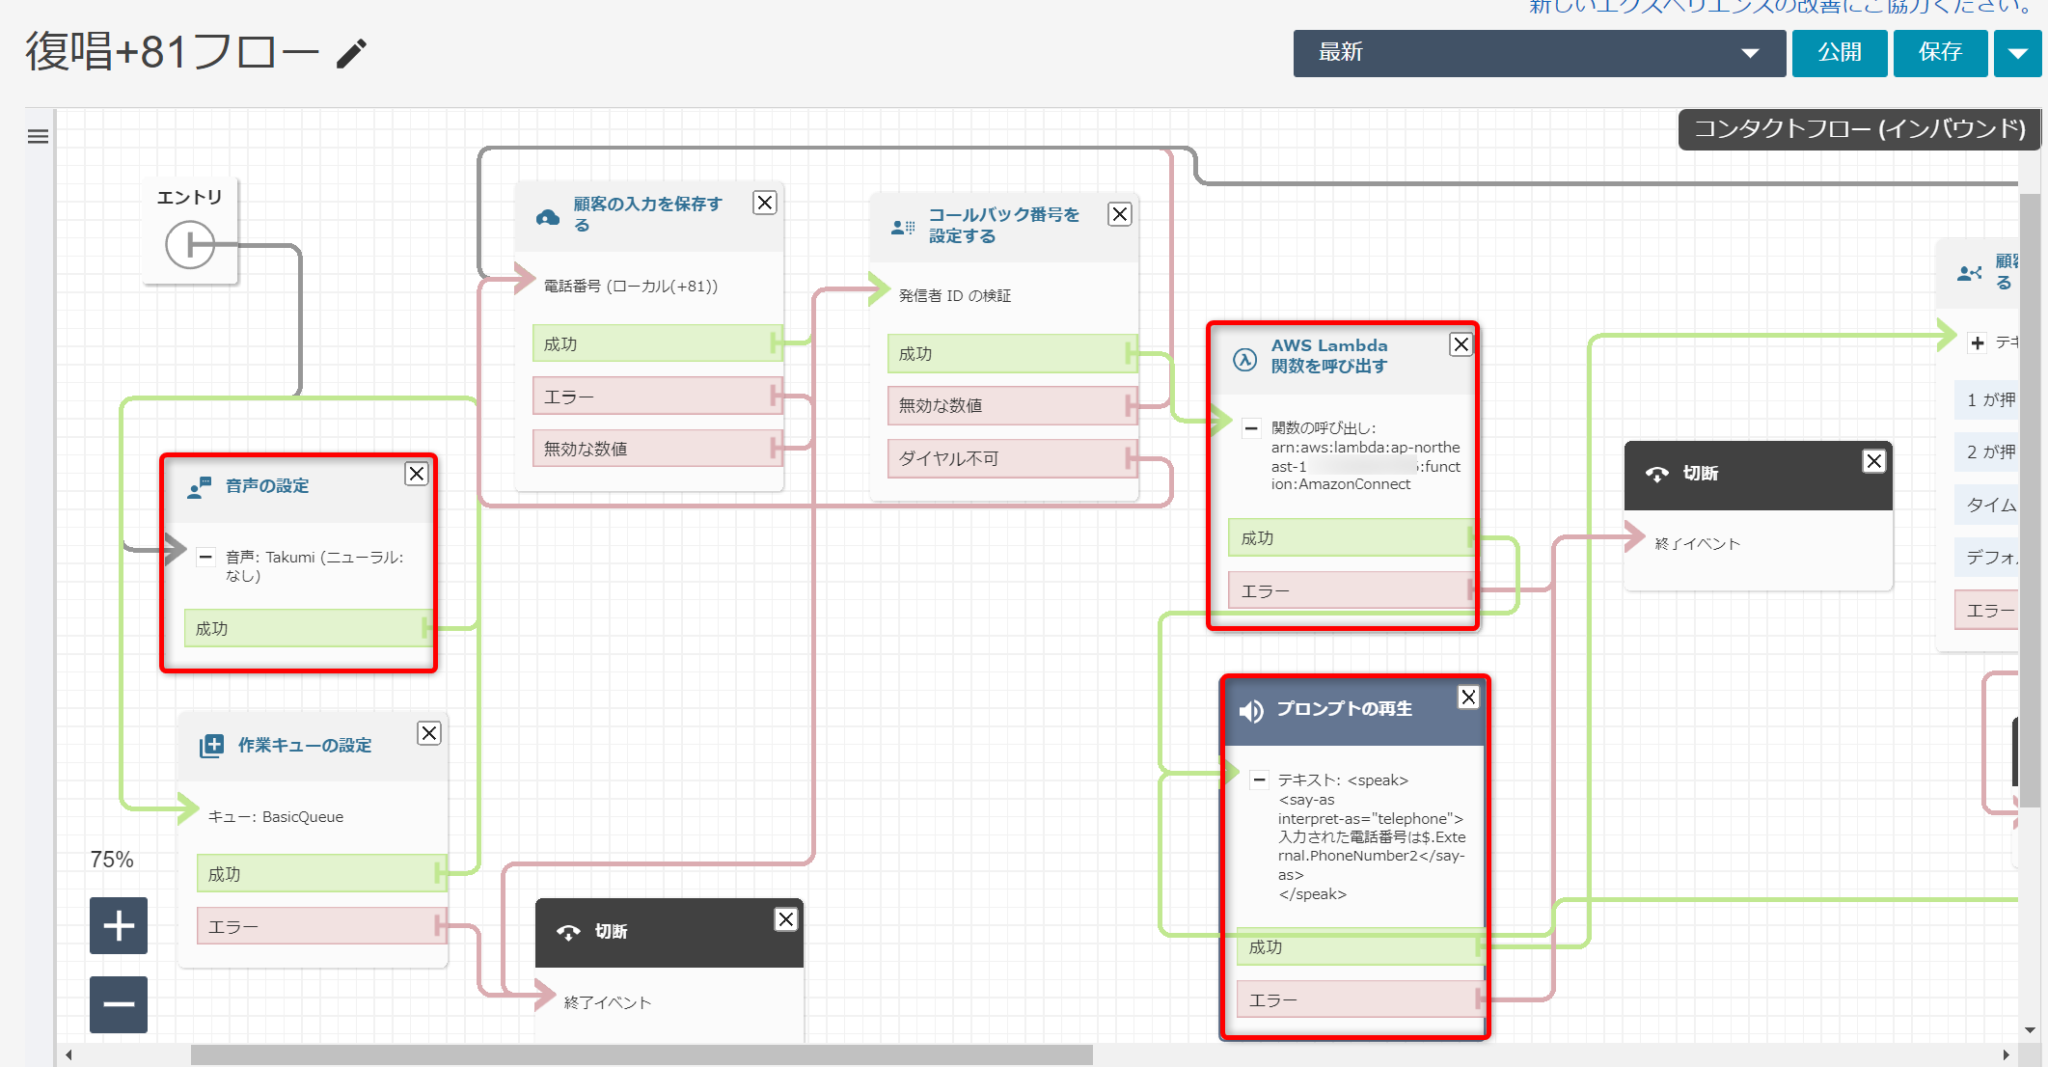Viewport: 2048px width, 1067px height.
Task: Remove the 切断 block with its X
Action: (x=1874, y=461)
